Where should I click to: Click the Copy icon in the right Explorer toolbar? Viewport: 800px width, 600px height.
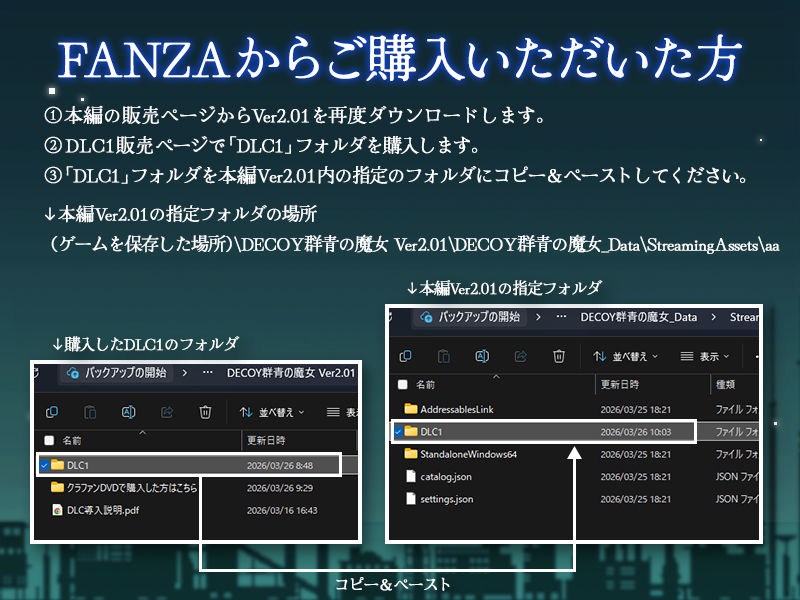[406, 356]
